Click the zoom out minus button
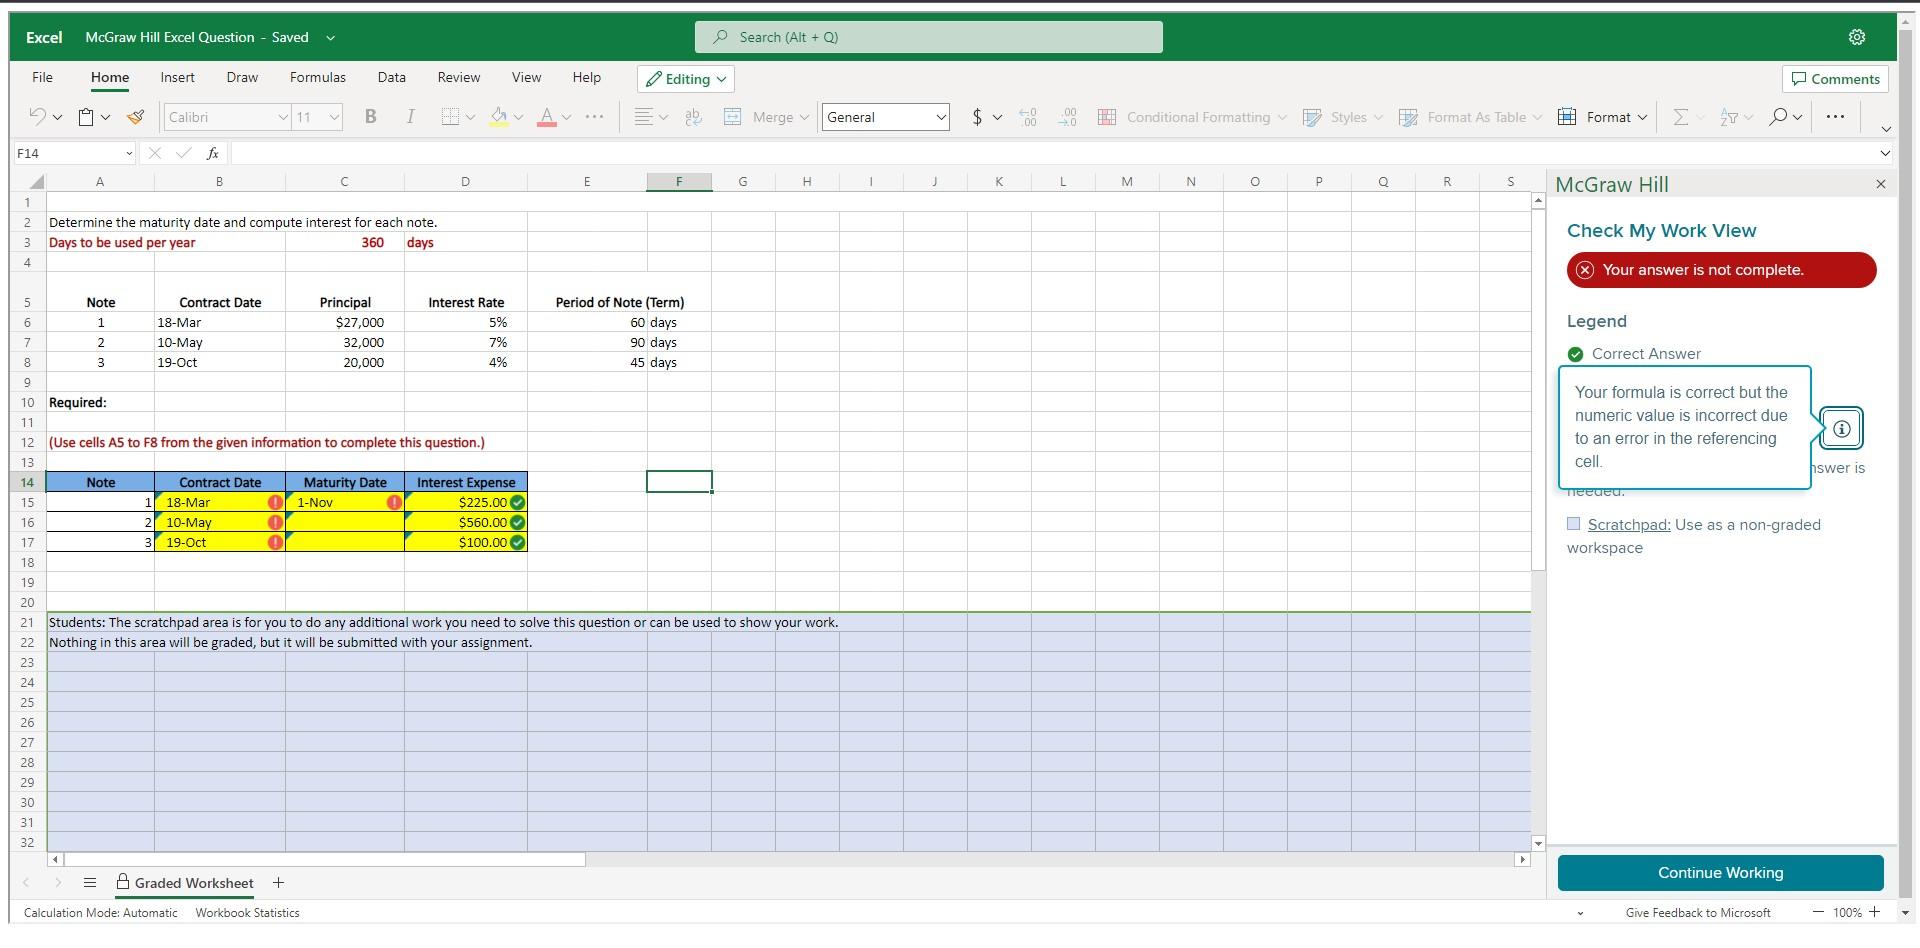The image size is (1920, 948). click(1818, 912)
